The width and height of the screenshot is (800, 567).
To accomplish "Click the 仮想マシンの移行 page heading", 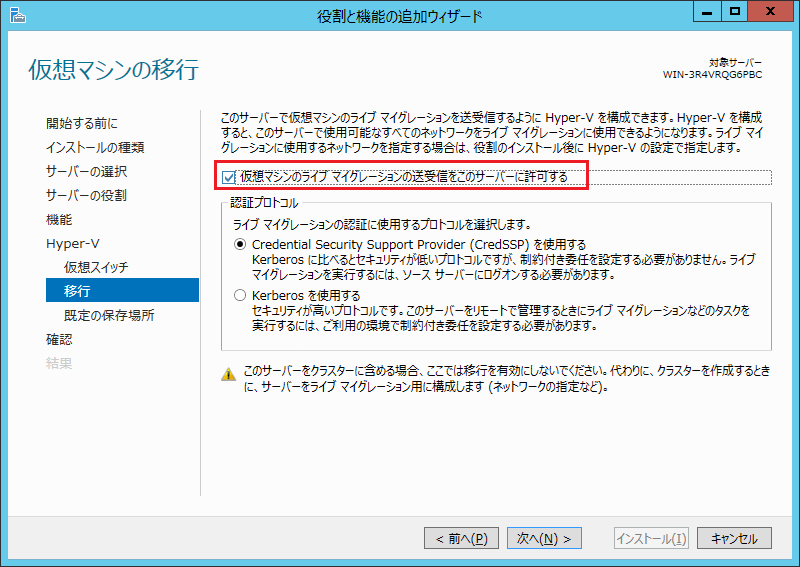I will [113, 70].
